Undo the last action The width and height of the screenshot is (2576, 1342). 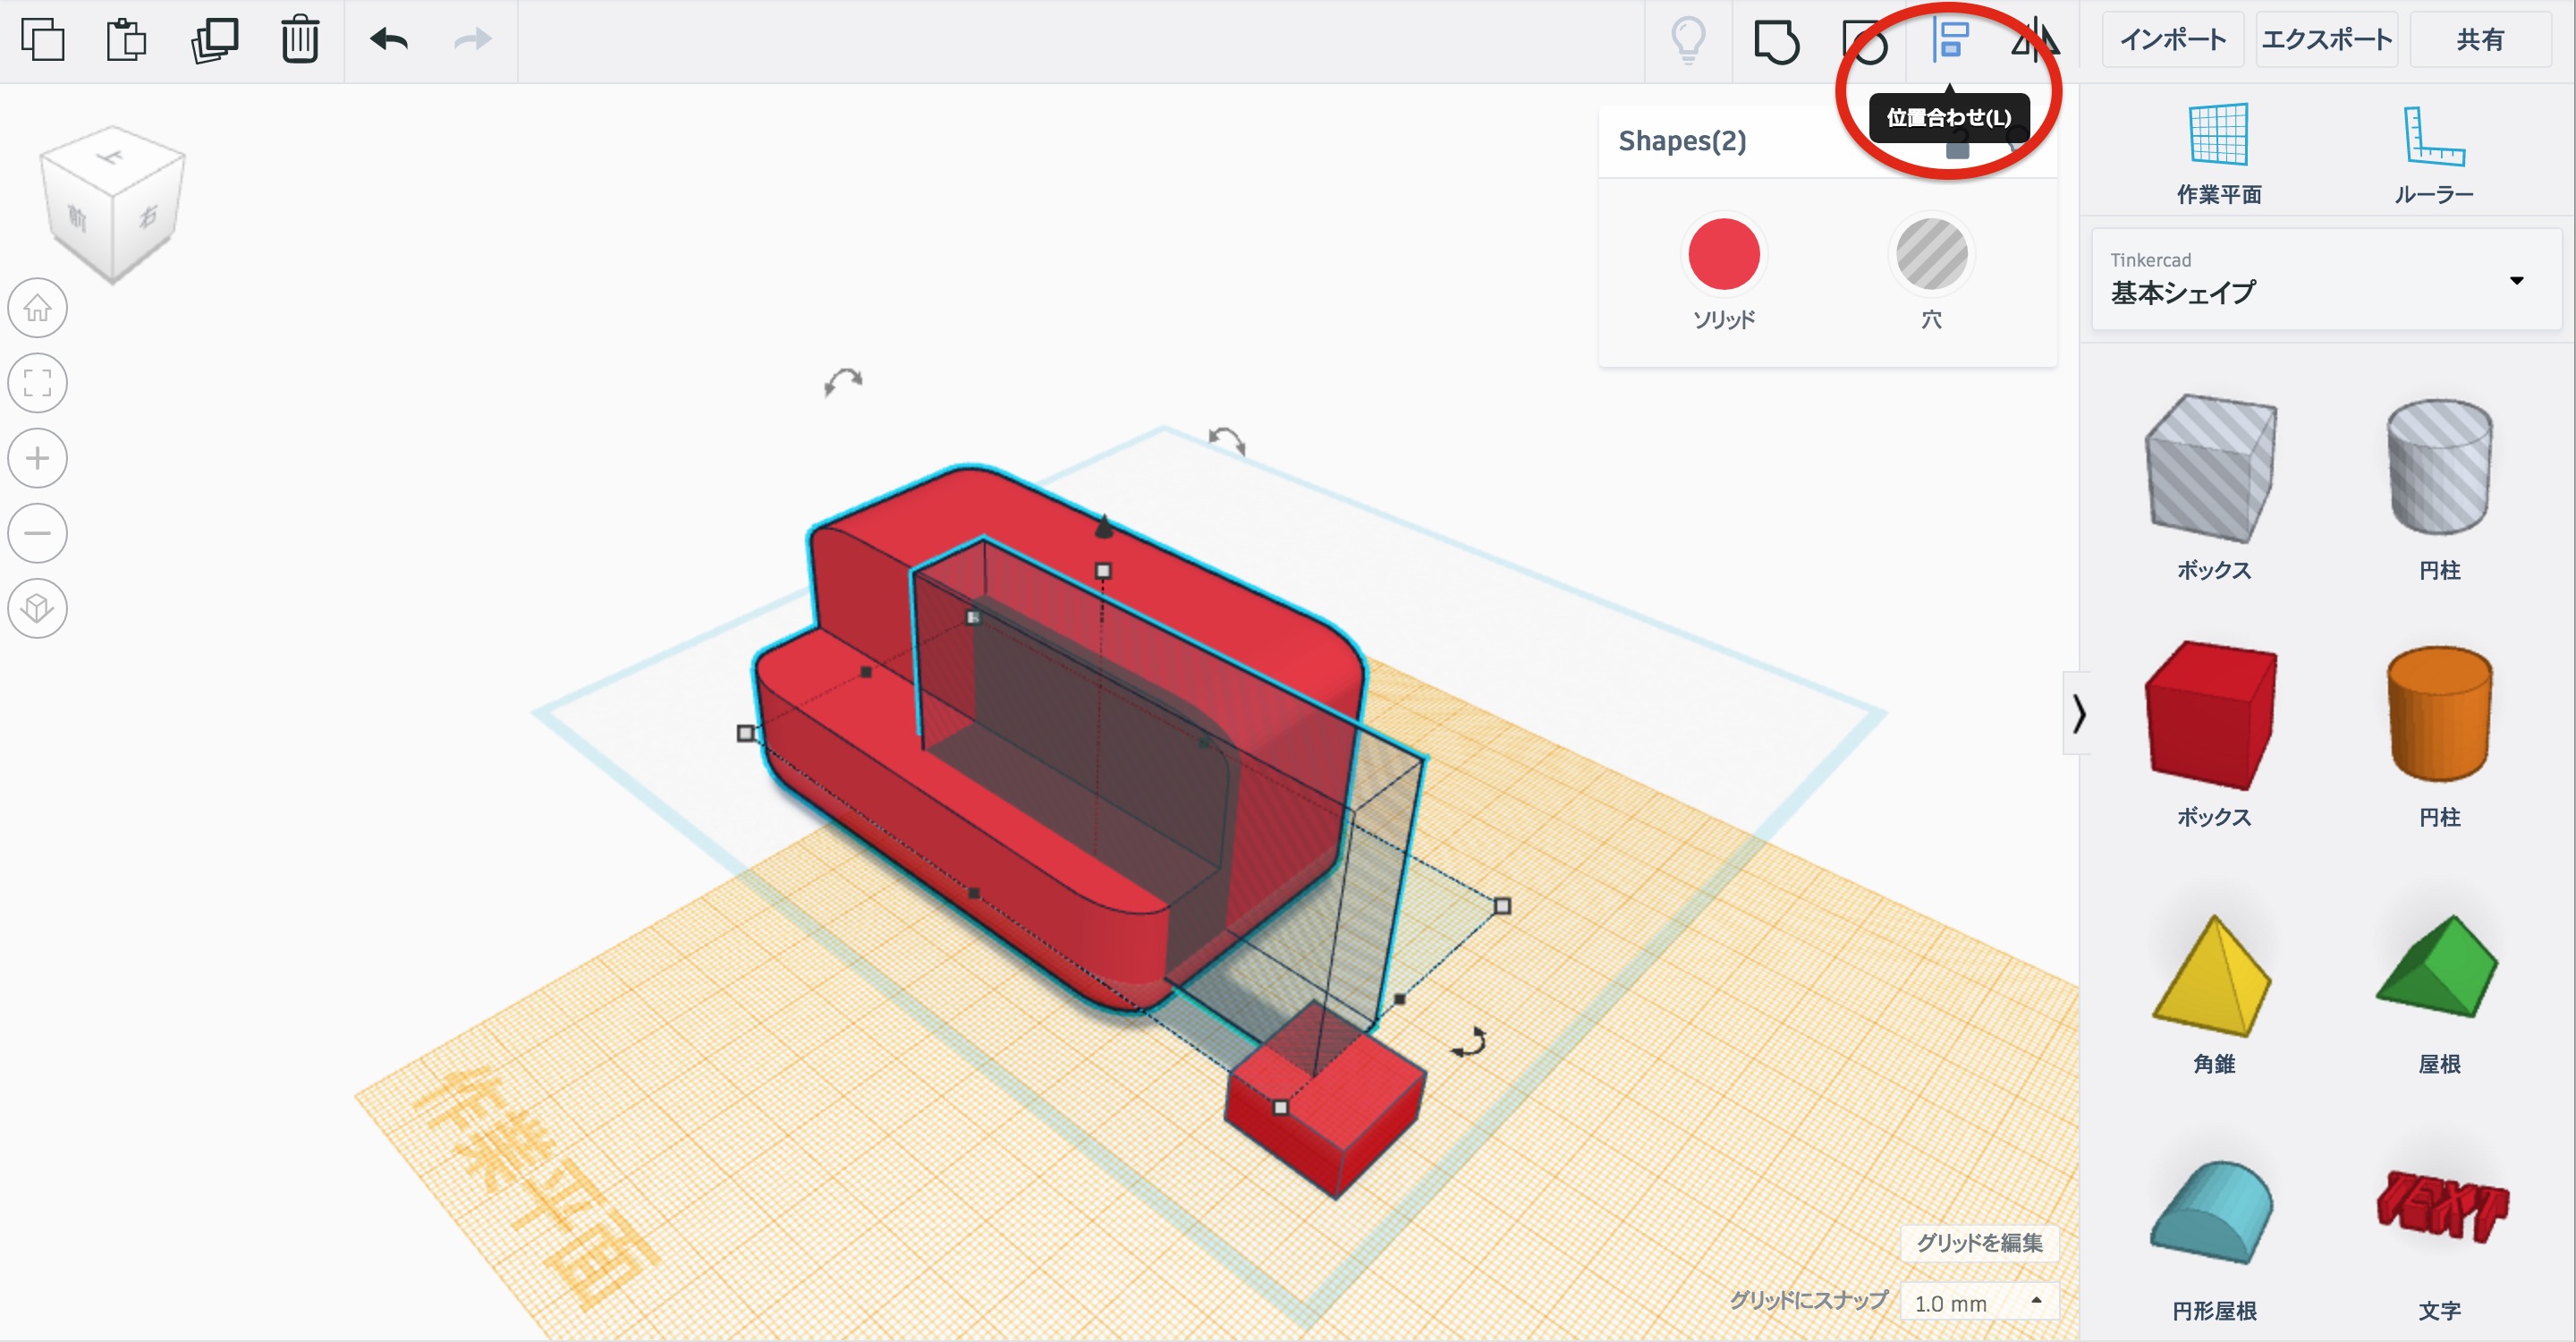(389, 40)
